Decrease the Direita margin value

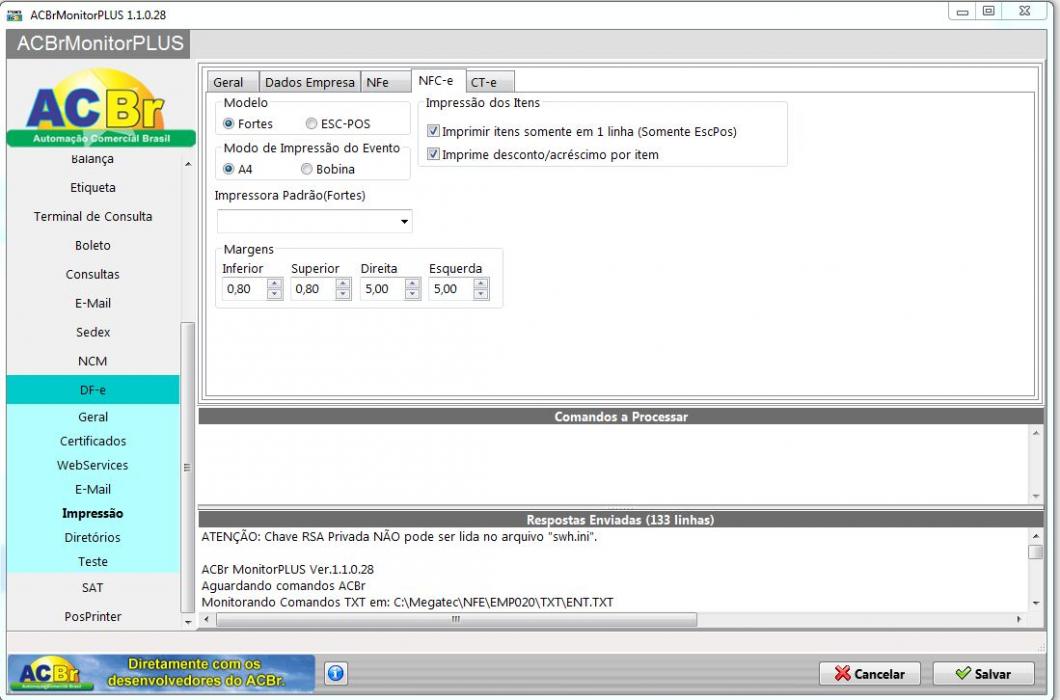412,294
